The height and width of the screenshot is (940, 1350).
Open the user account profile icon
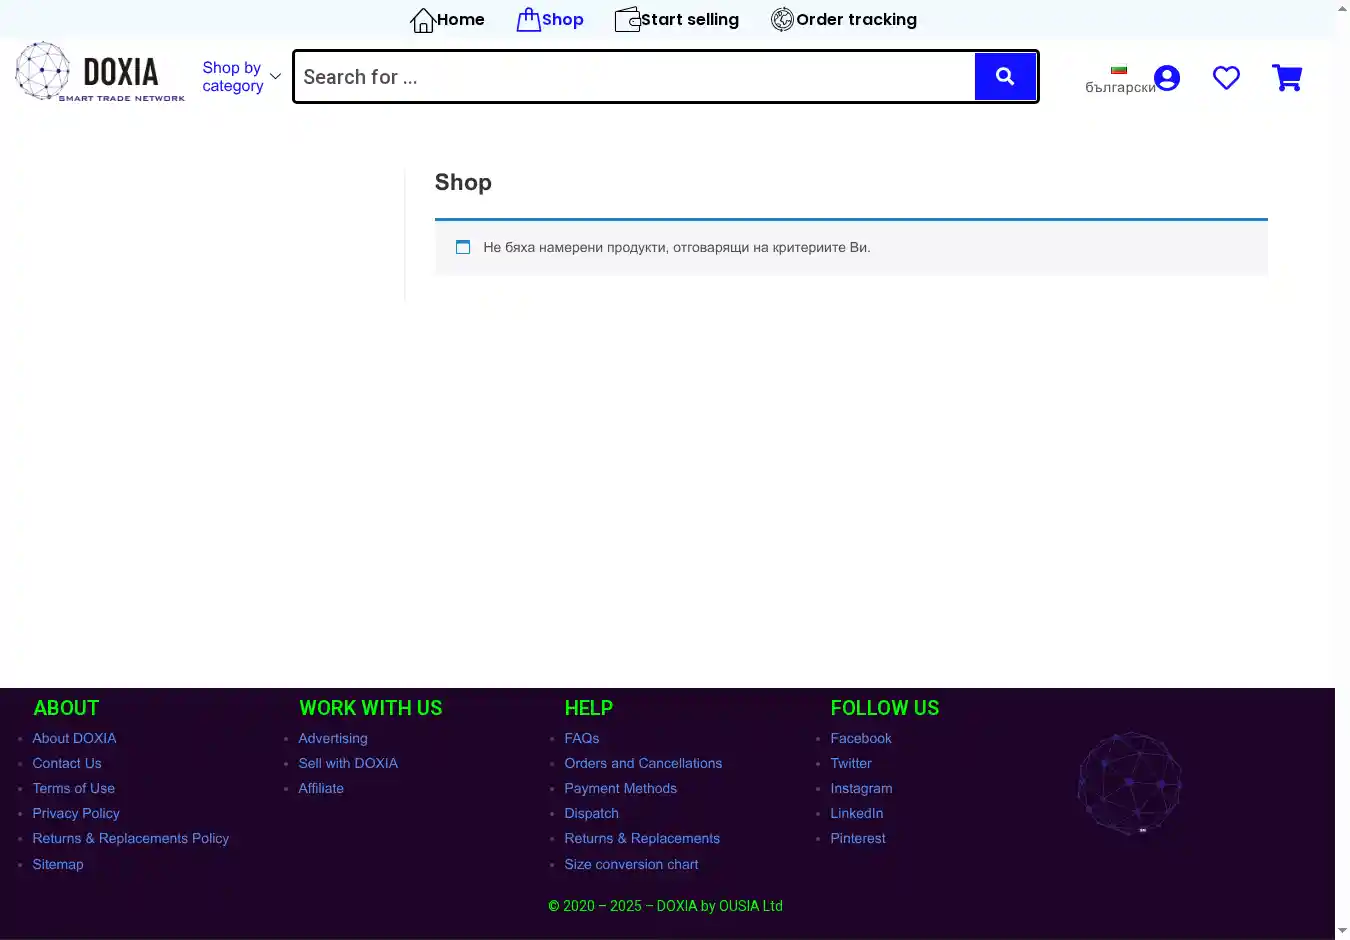[1166, 78]
